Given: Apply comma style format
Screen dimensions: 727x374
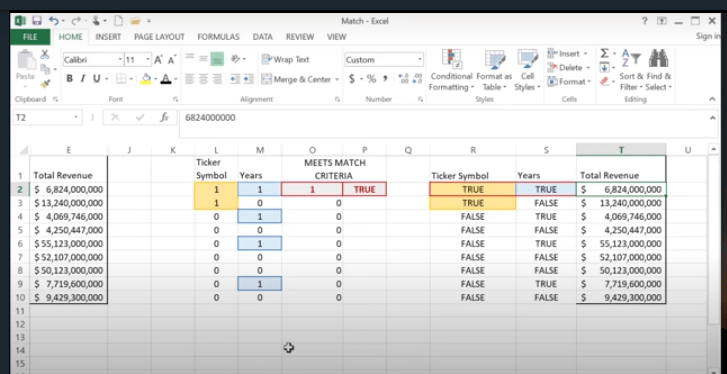Looking at the screenshot, I should [385, 79].
